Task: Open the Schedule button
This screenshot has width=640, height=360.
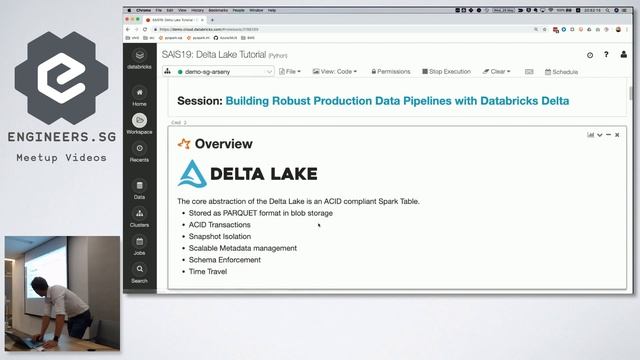Action: [x=561, y=72]
